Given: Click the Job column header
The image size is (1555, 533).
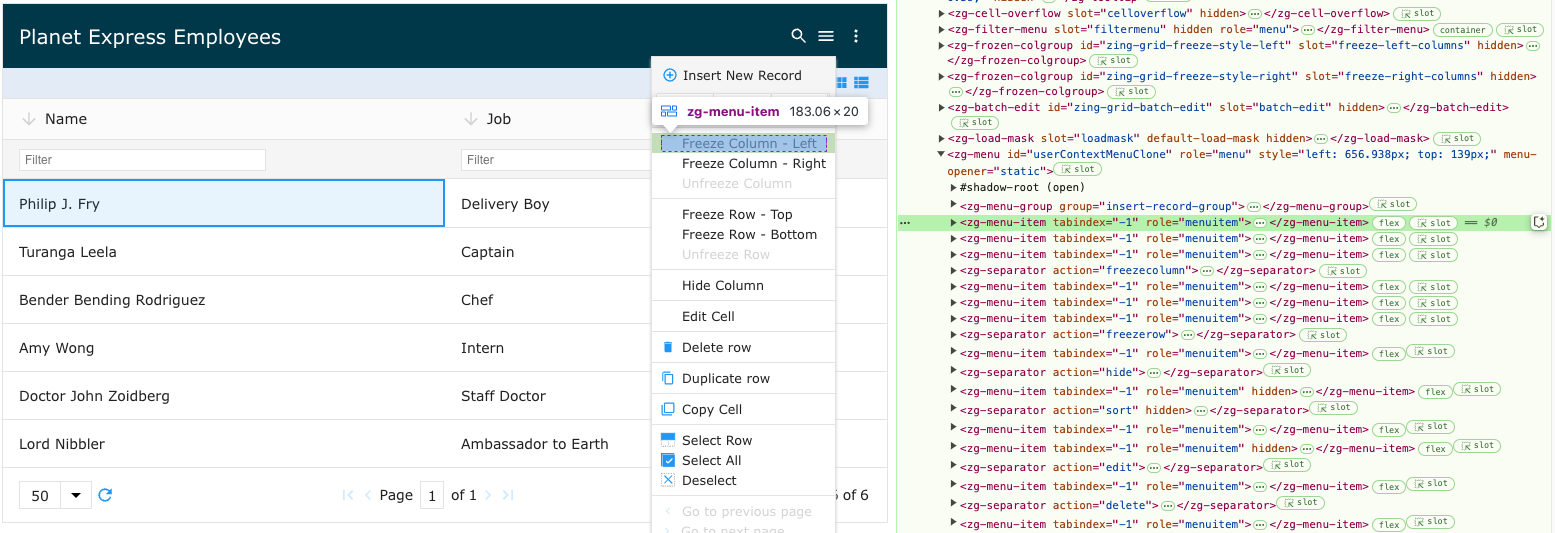Looking at the screenshot, I should (548, 119).
